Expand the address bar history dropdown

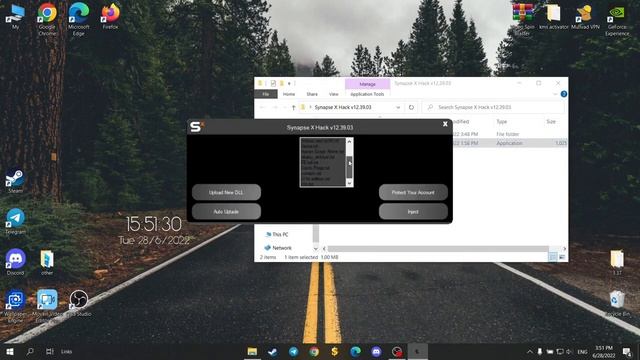(x=398, y=107)
